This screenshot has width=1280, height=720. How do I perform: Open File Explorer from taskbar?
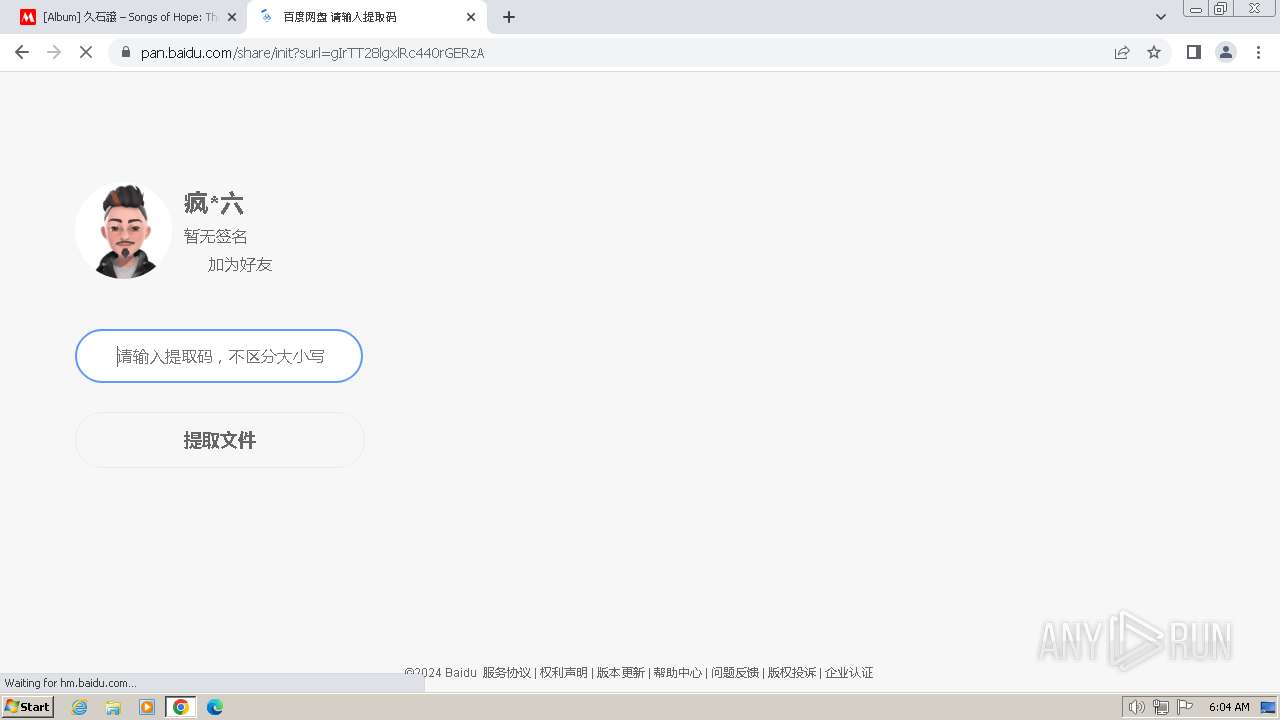coord(113,707)
